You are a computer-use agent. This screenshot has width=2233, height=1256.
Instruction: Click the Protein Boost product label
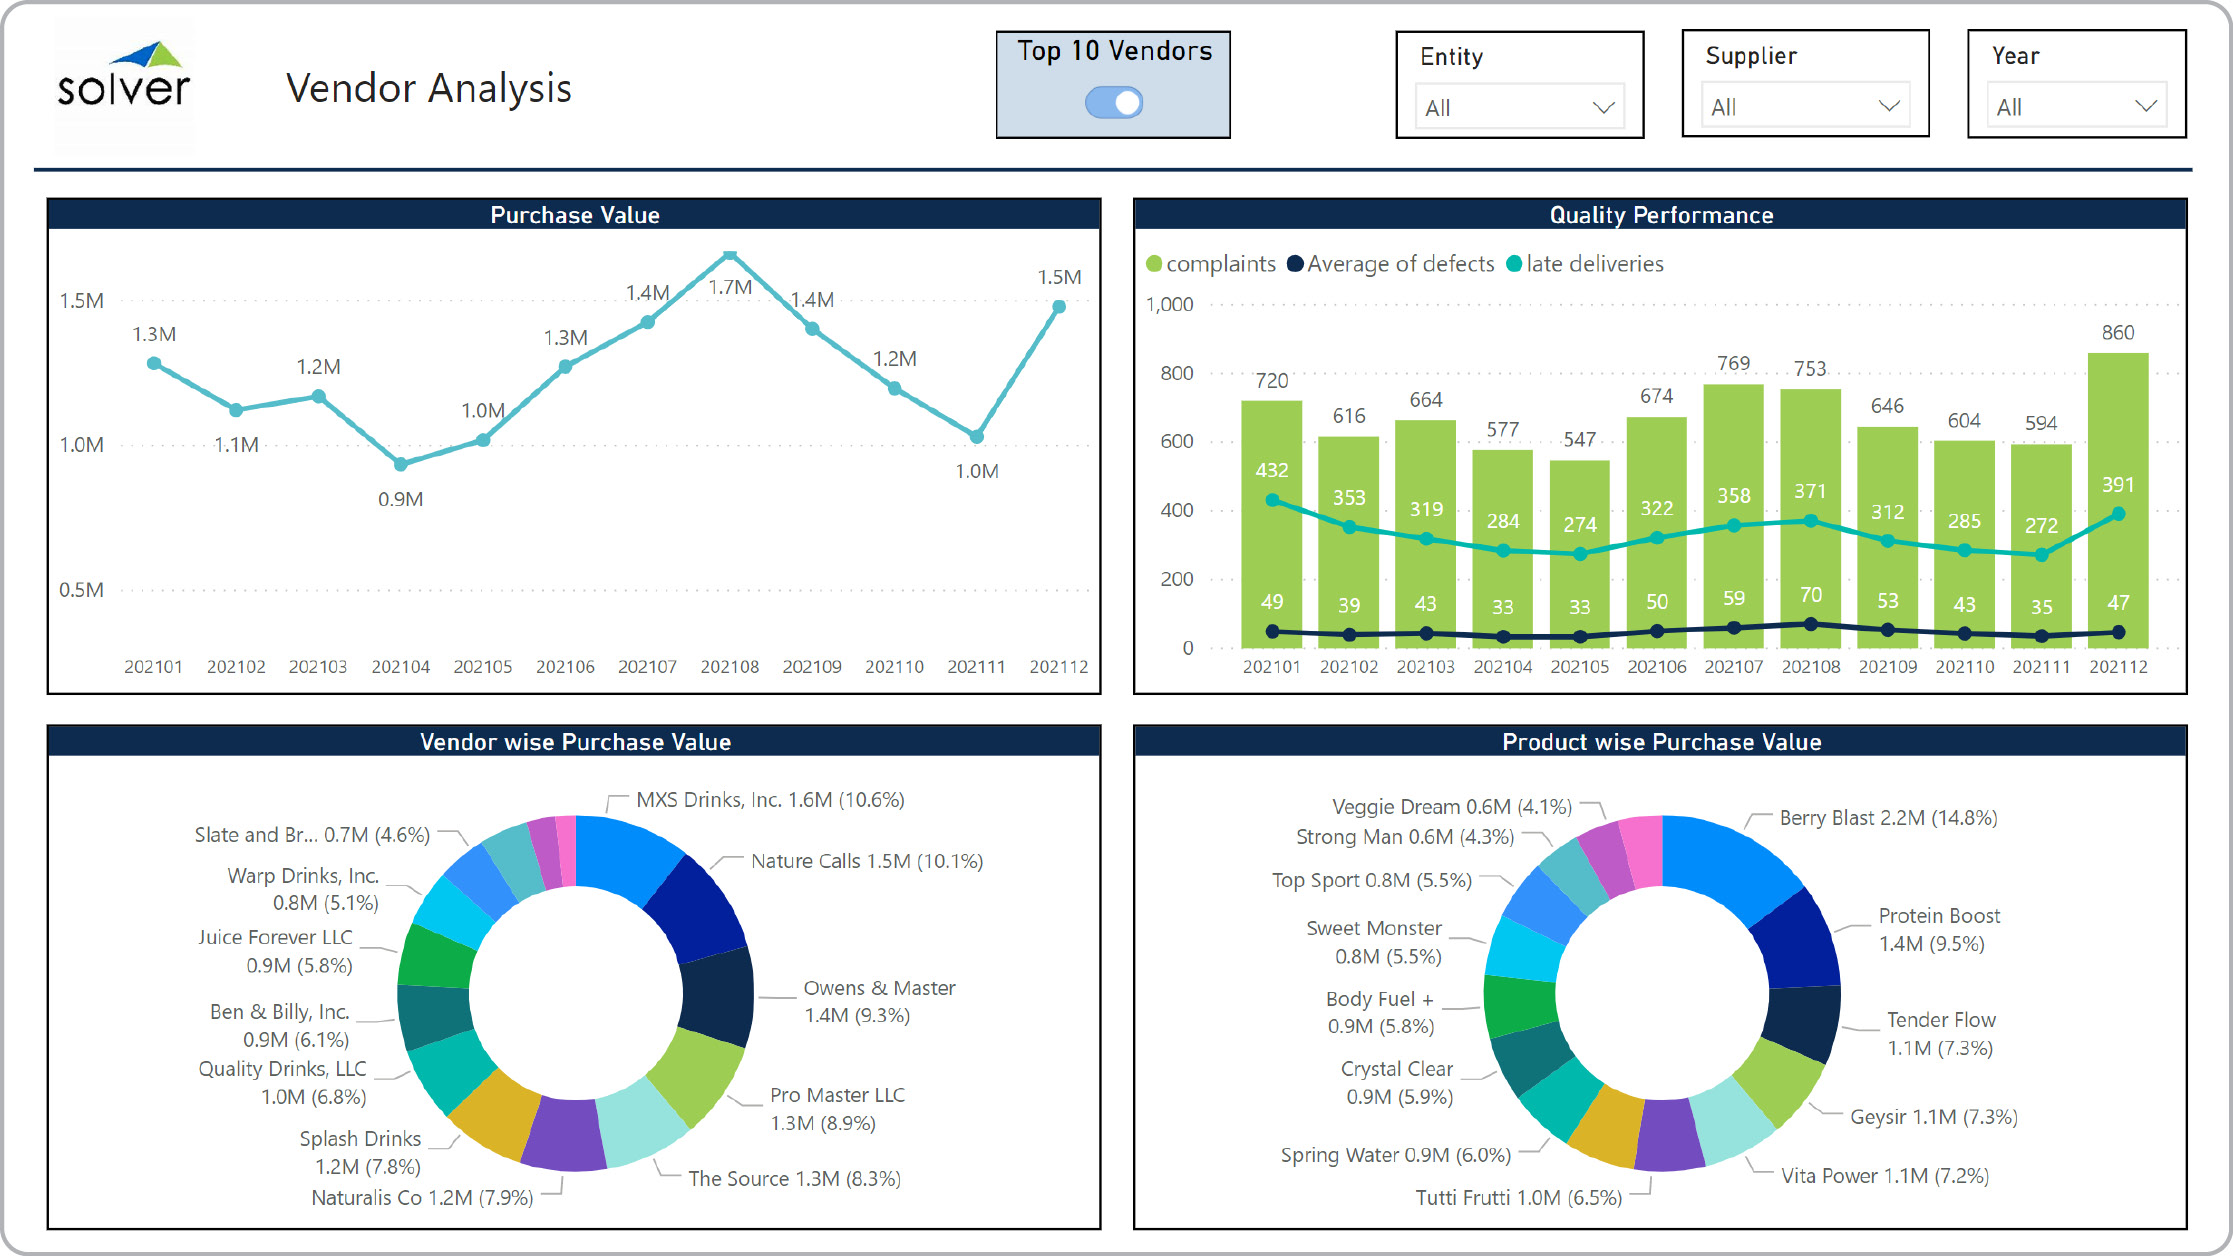point(1938,916)
